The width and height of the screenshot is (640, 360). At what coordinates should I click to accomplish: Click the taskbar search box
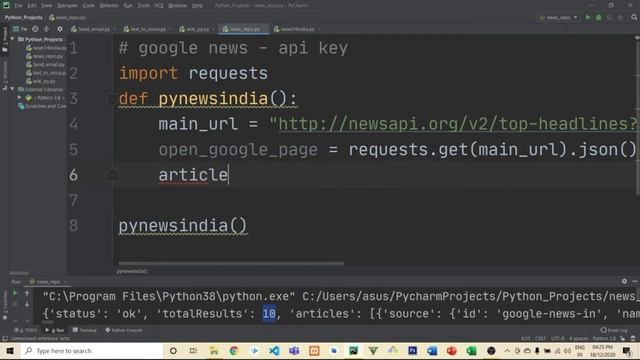91,351
